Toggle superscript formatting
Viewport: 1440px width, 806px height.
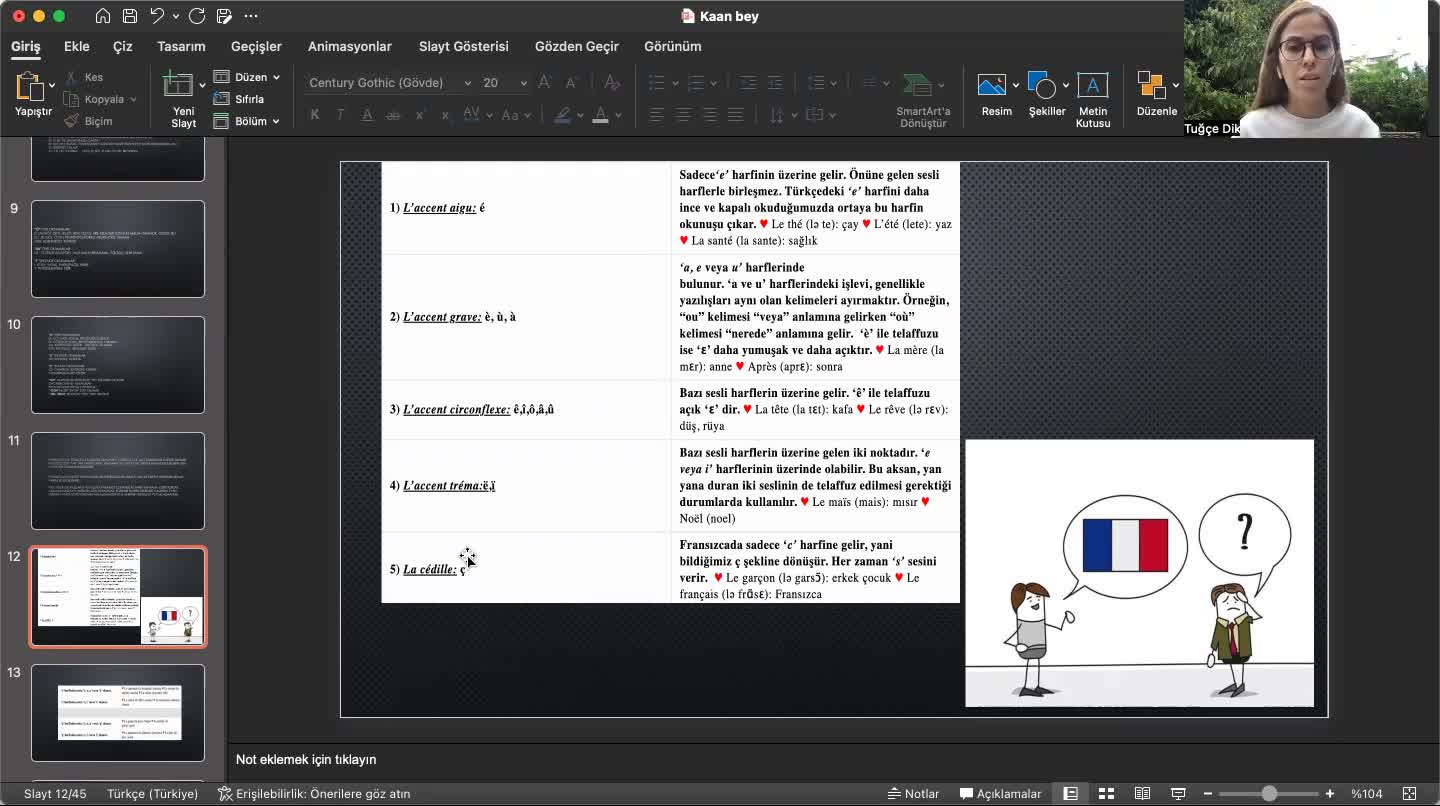[x=420, y=115]
